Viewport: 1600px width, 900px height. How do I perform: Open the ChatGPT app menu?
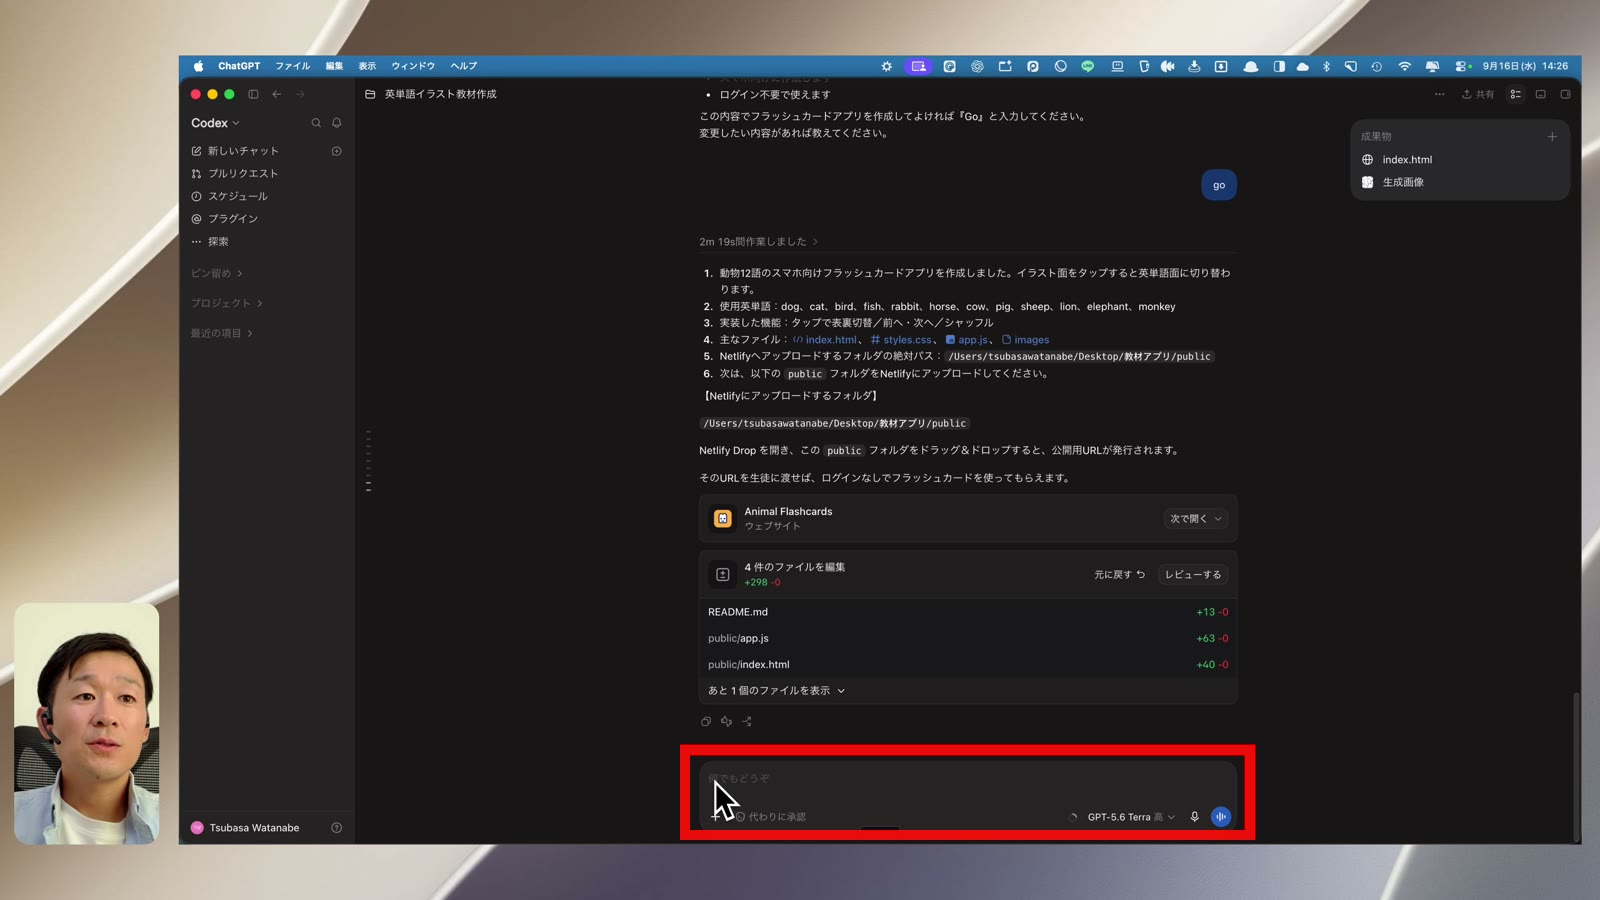point(239,66)
